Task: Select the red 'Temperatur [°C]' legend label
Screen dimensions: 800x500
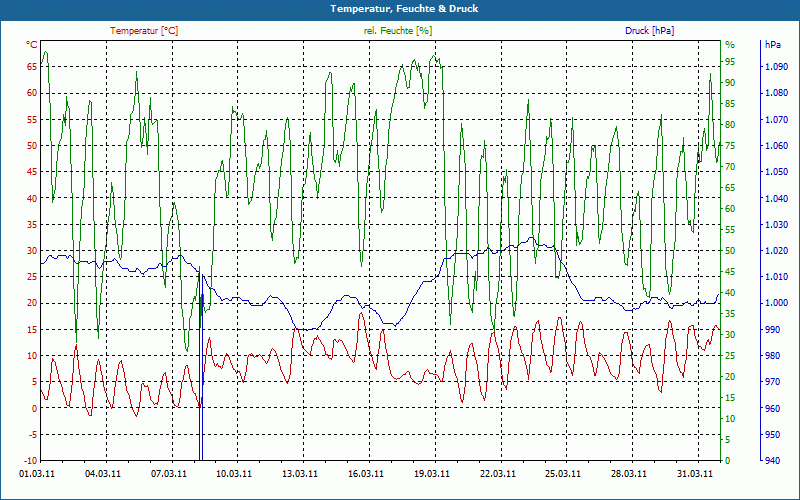Action: [144, 31]
